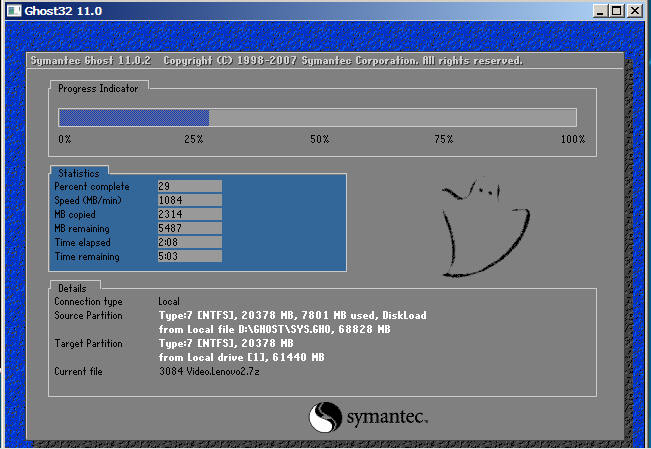This screenshot has width=651, height=449.
Task: Click the 25% progress scale label
Action: 194,139
